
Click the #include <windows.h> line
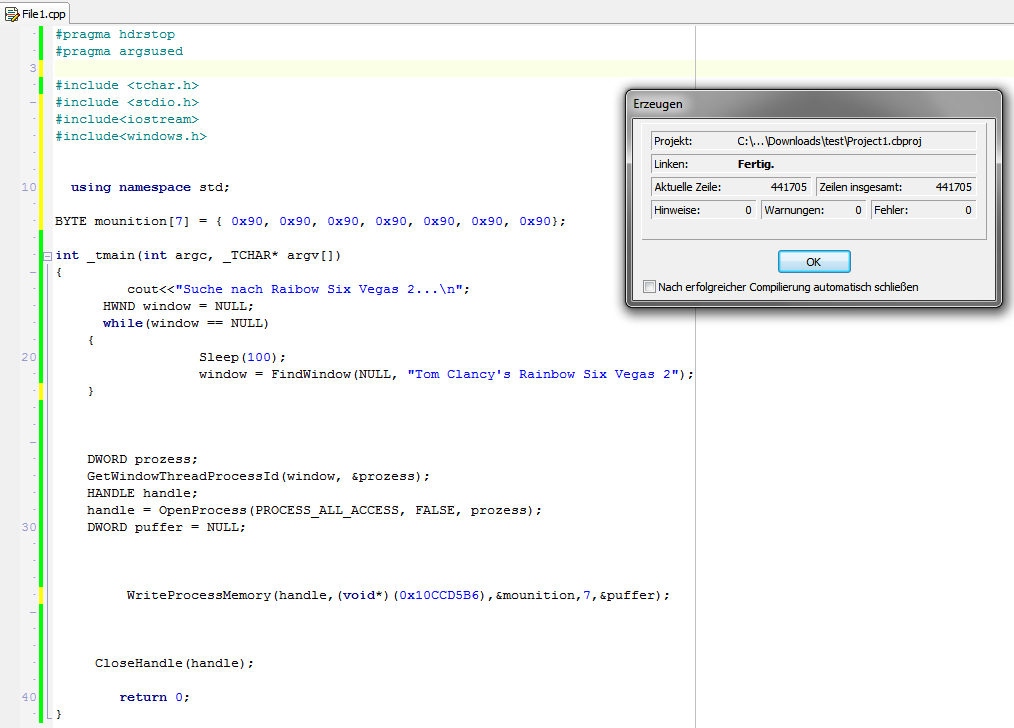coord(131,136)
